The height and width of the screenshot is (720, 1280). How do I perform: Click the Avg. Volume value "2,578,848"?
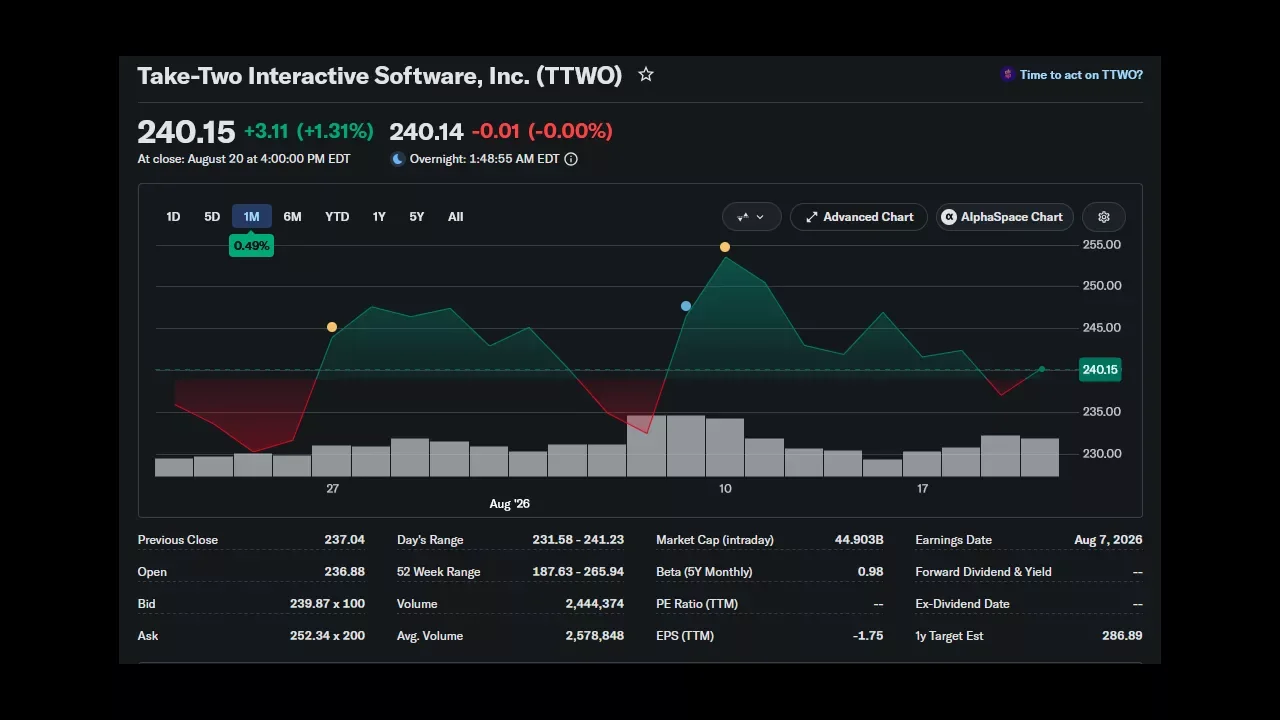coord(594,636)
